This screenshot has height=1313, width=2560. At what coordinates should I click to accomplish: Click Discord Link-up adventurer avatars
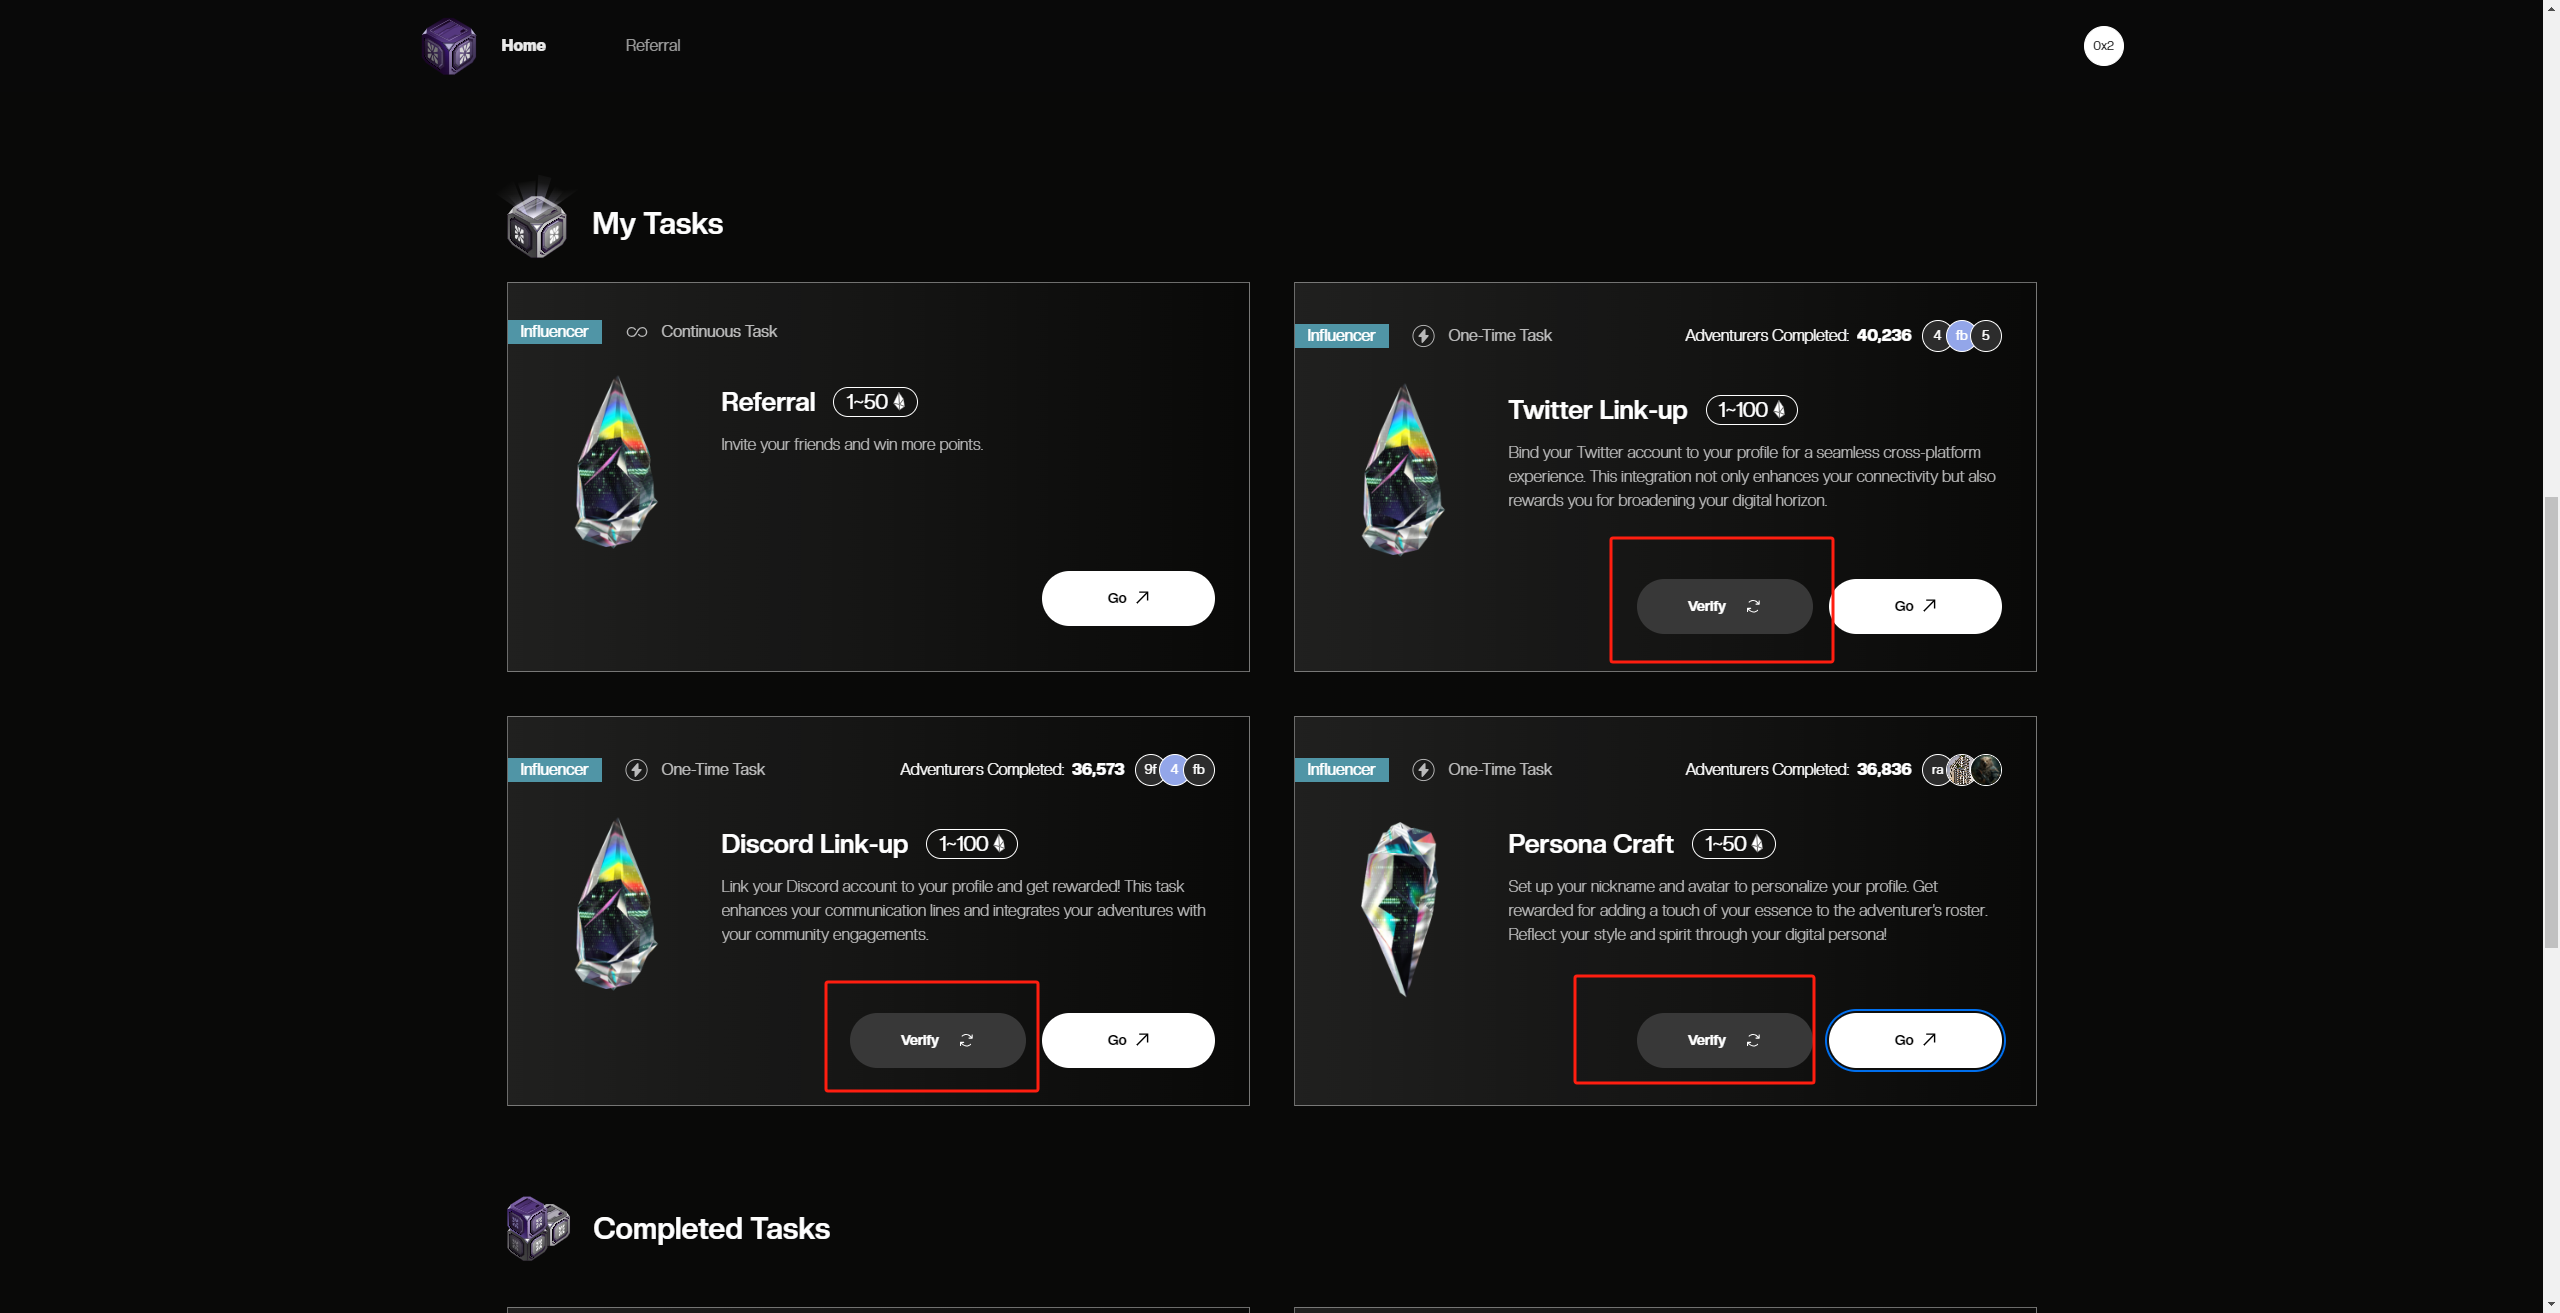tap(1175, 770)
